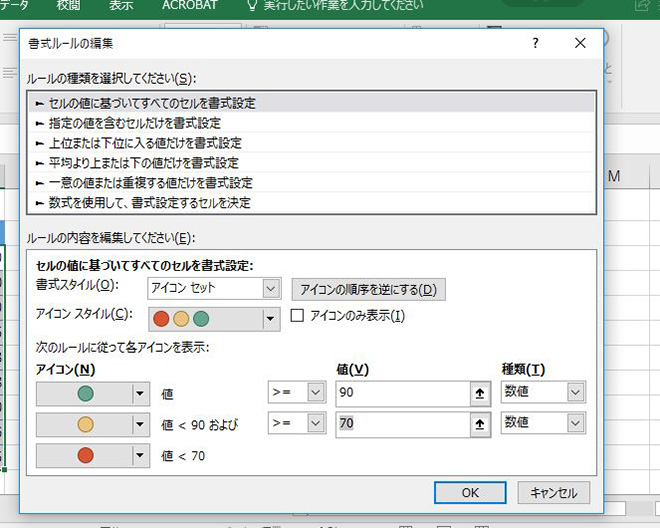660x528 pixels.
Task: Select rule type 上位または下位に入る値だけを書式設定
Action: 311,143
